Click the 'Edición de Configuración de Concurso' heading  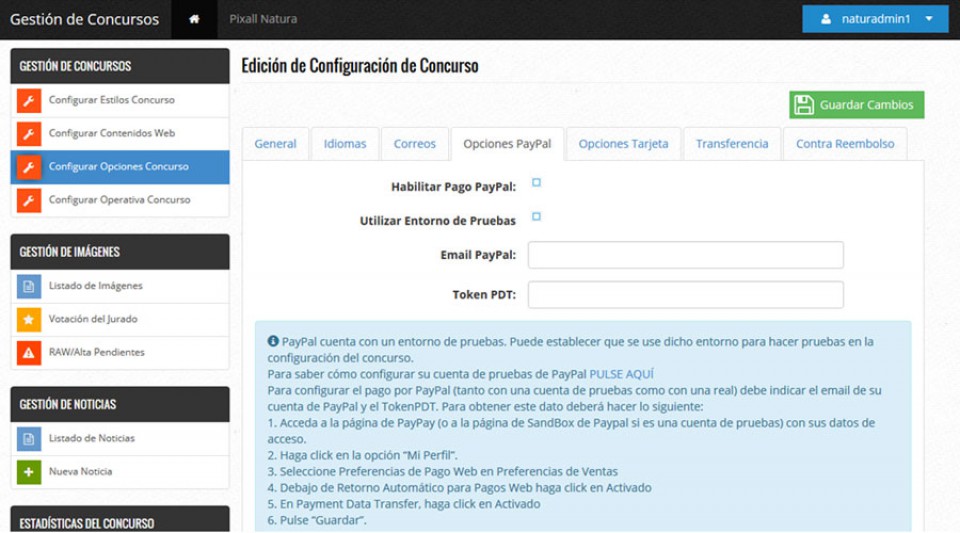[x=360, y=65]
